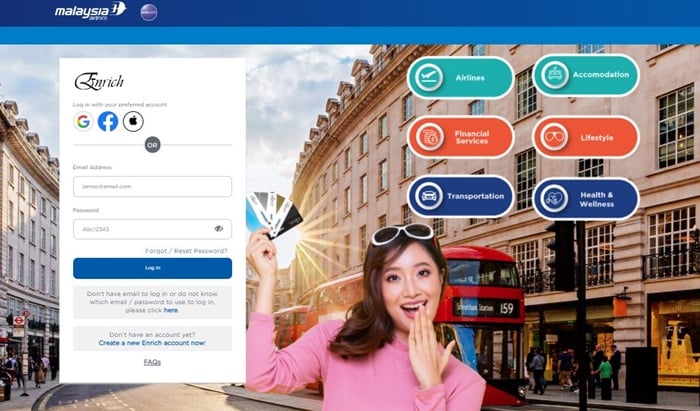Click the airplane icon in Airlines
This screenshot has width=700, height=411.
click(x=429, y=78)
